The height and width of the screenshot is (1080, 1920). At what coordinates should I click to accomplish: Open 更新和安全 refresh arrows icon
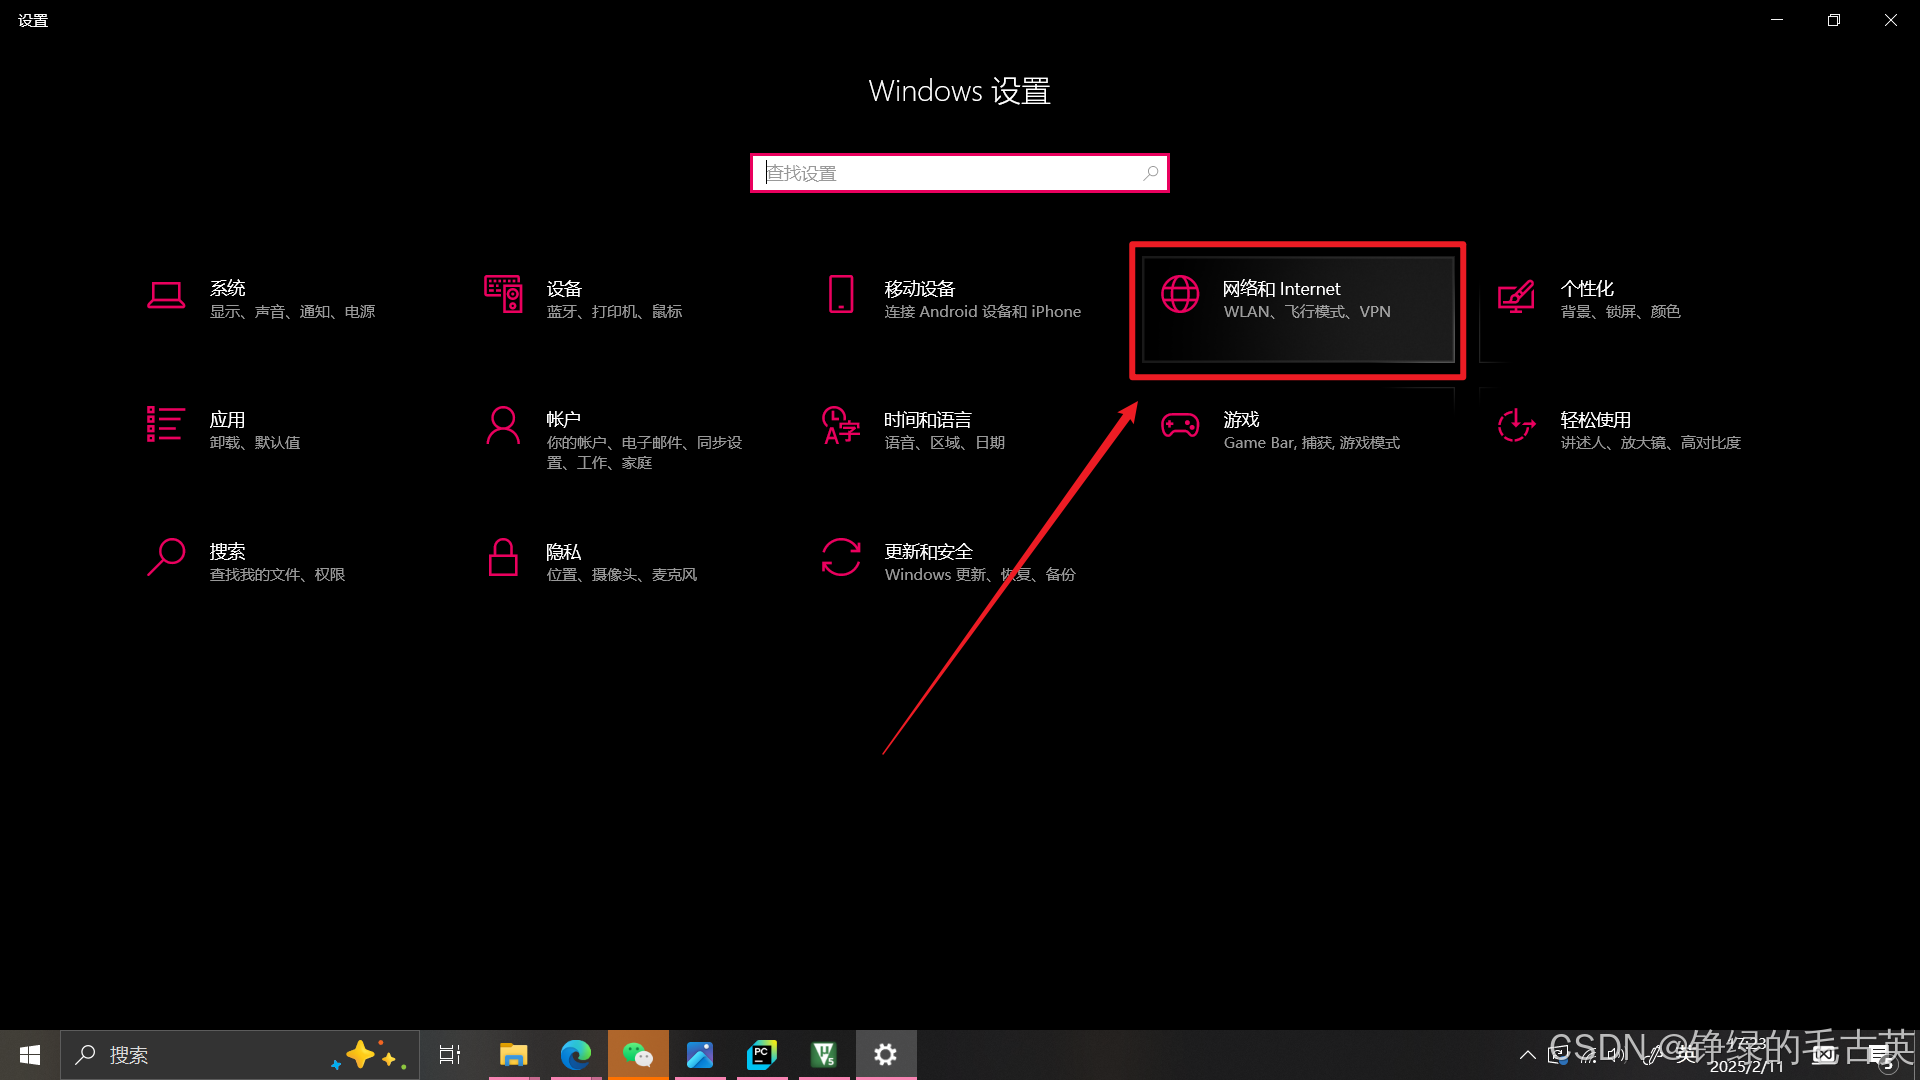point(841,557)
